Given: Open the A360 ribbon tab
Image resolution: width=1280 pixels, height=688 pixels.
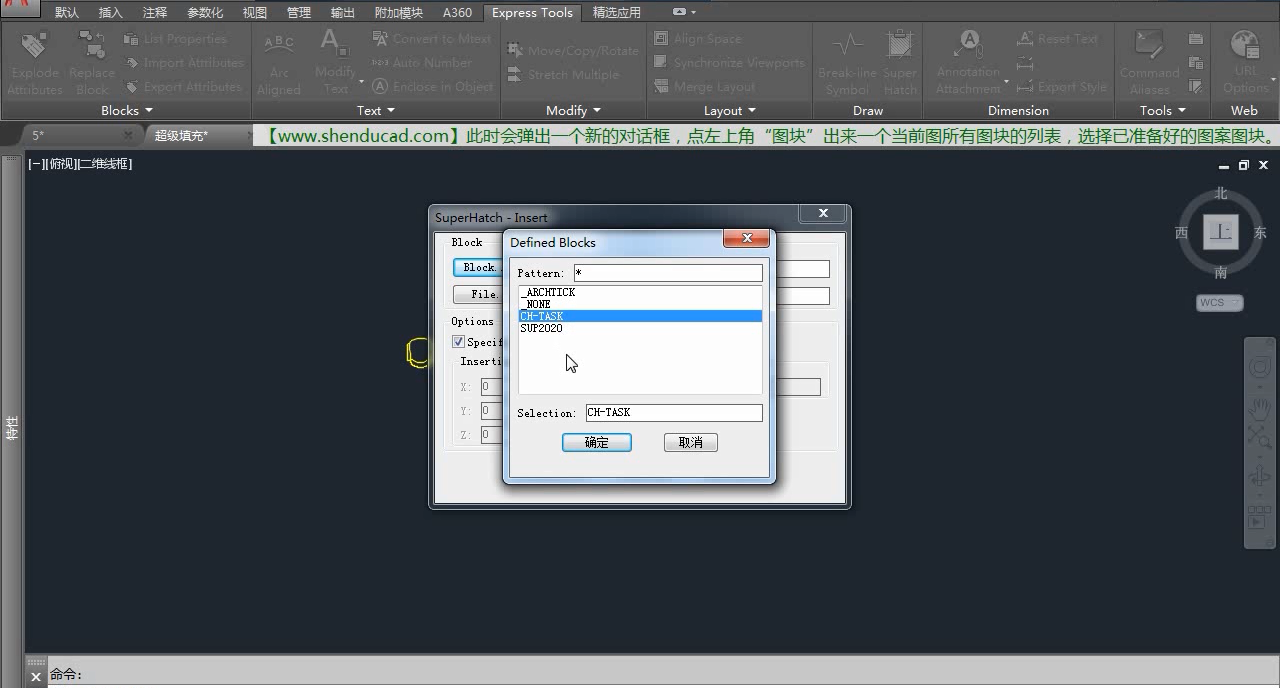Looking at the screenshot, I should 457,13.
